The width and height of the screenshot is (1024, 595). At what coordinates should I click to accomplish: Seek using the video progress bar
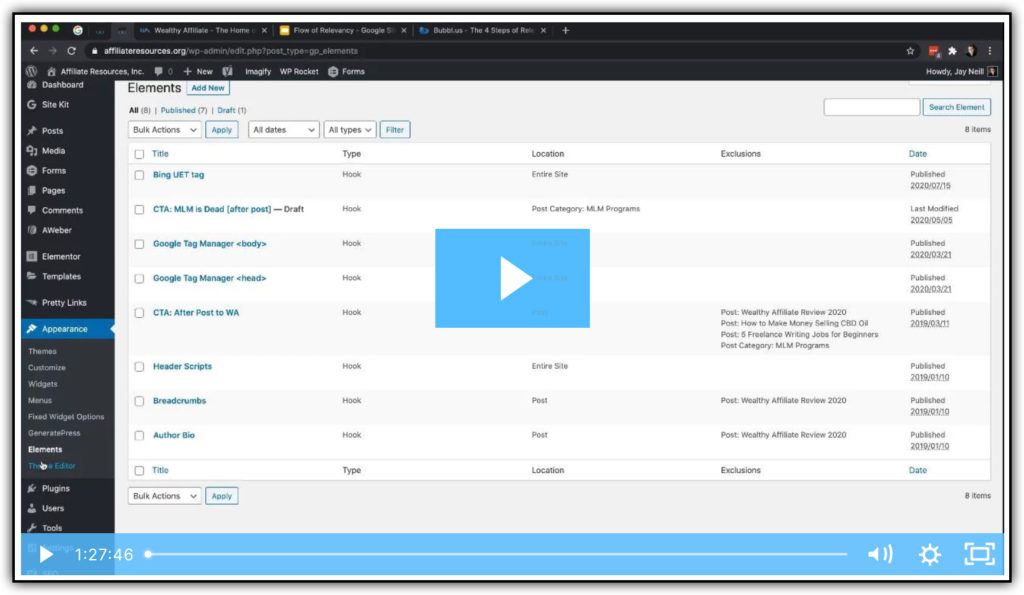pos(497,555)
